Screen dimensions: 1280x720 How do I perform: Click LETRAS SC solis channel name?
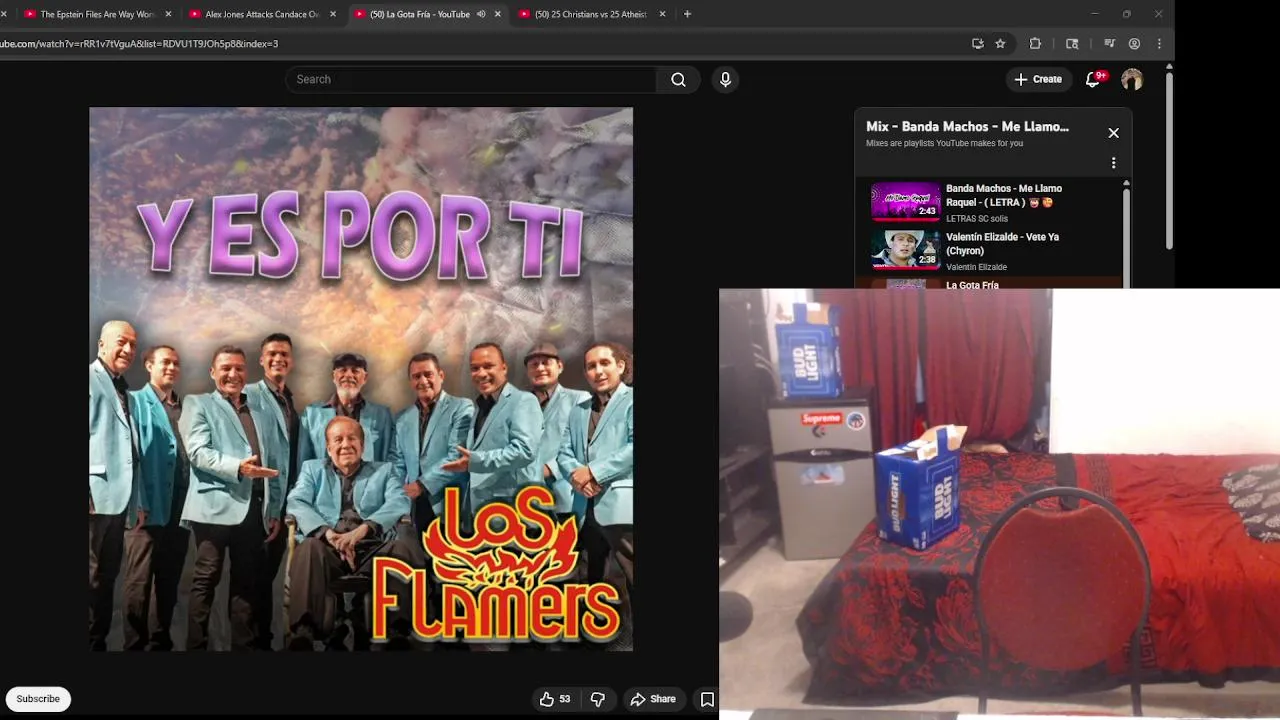coord(977,218)
